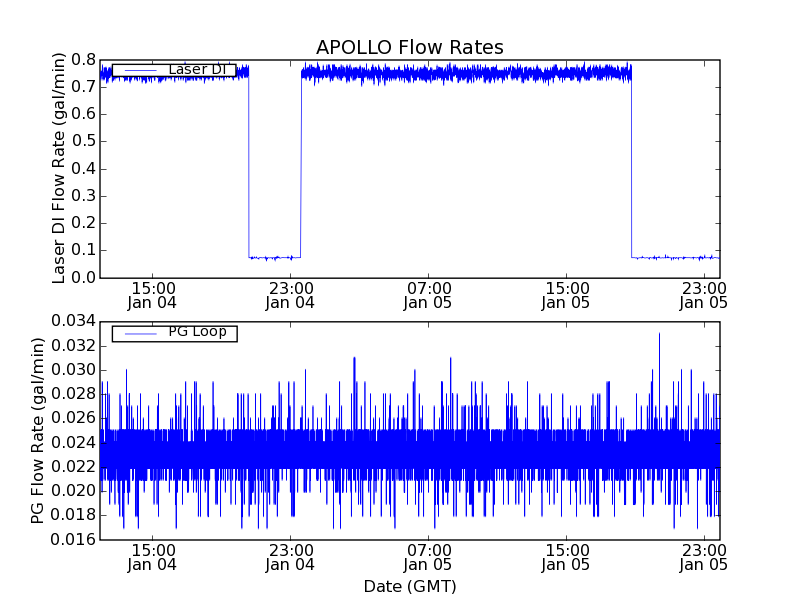Click the "APOLLO Flow Rates" chart title
This screenshot has height=600, width=800.
(409, 48)
